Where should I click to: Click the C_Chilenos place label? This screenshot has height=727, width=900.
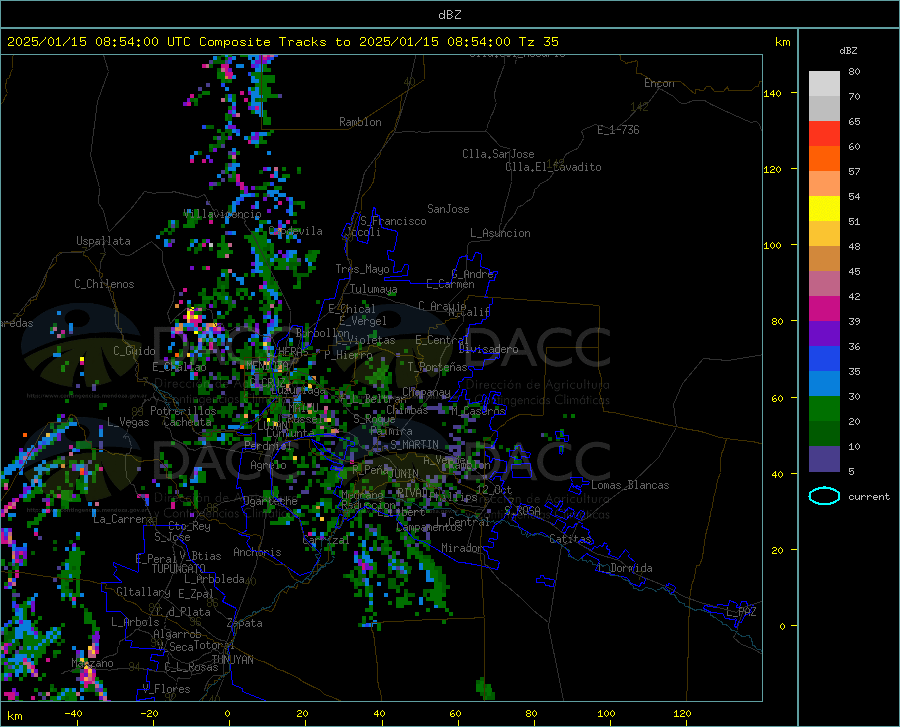click(x=104, y=284)
